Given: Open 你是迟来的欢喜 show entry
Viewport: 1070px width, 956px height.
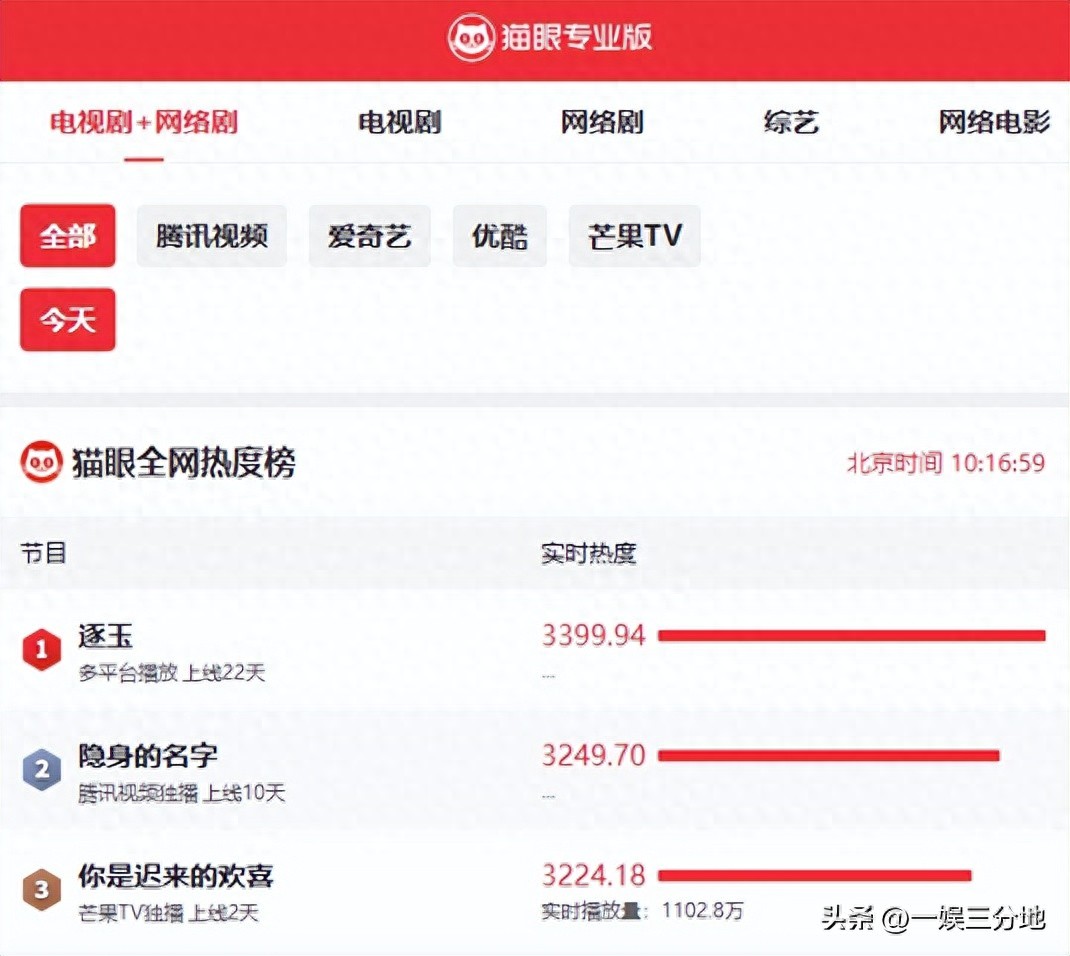Looking at the screenshot, I should pos(176,877).
